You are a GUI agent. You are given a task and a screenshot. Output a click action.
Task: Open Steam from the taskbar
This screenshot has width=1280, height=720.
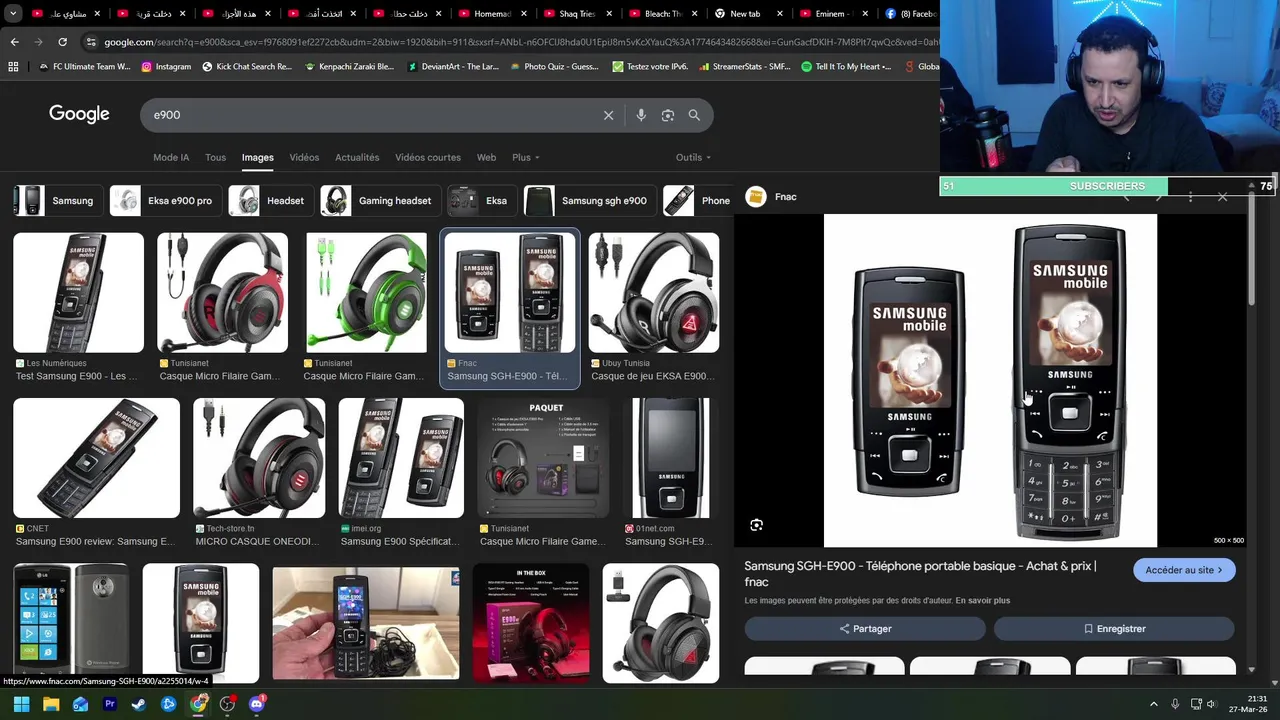139,704
